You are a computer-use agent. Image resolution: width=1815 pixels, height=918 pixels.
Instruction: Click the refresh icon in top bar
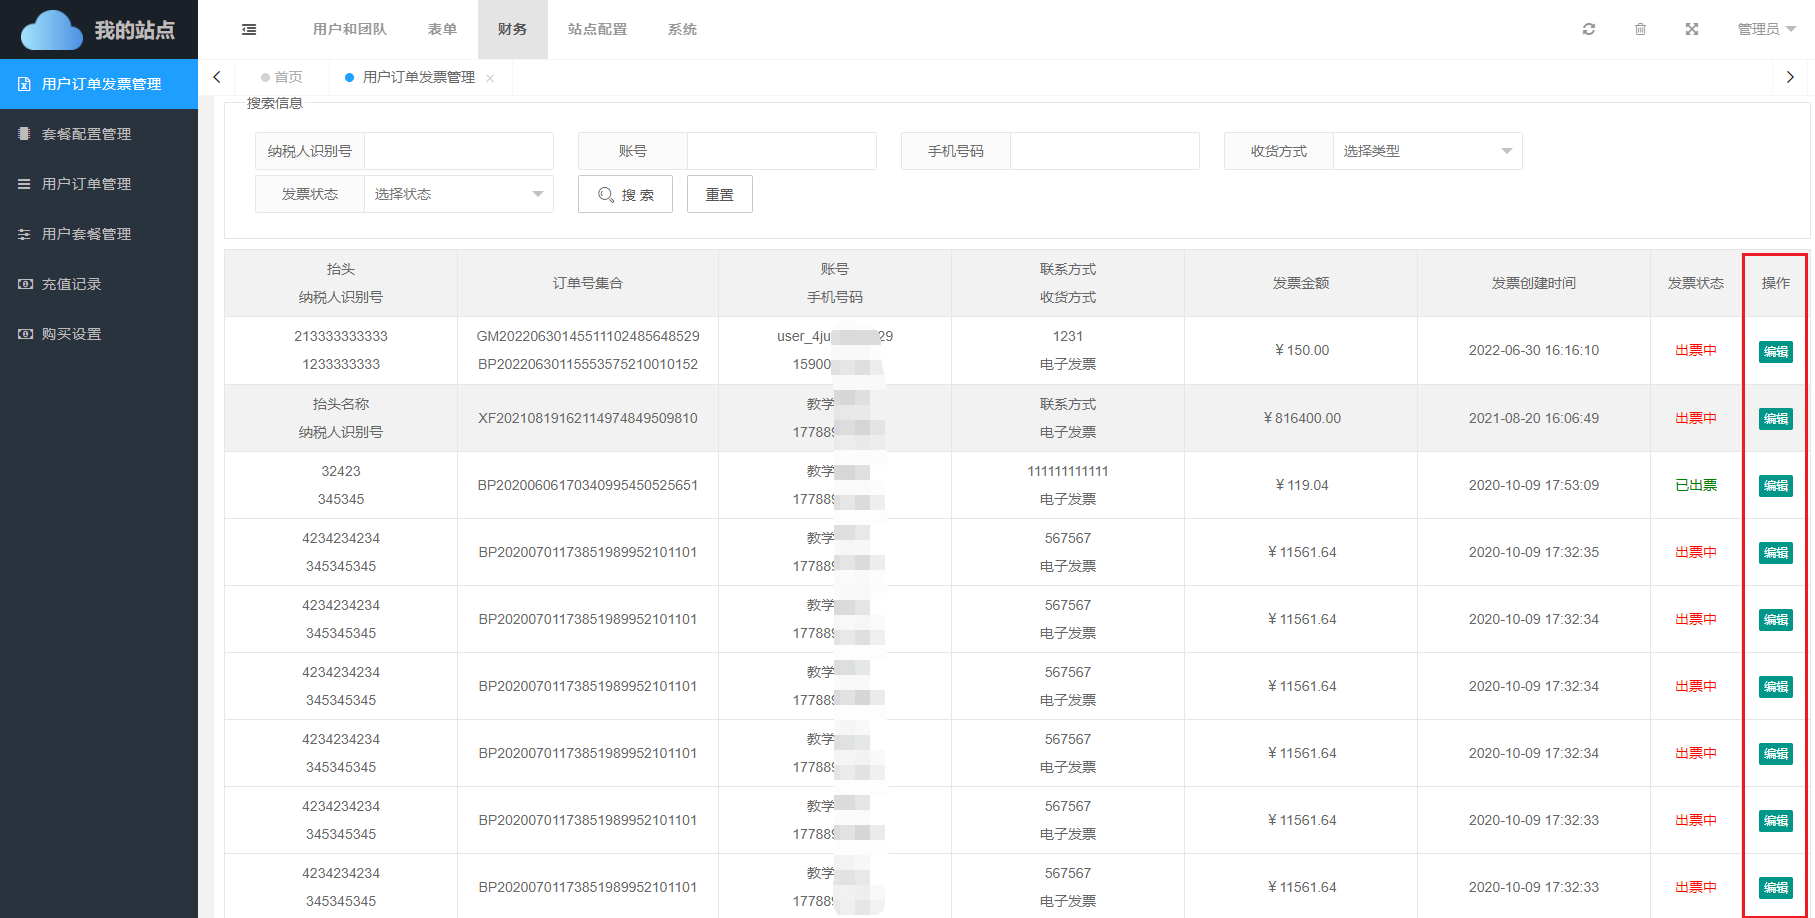[1588, 29]
